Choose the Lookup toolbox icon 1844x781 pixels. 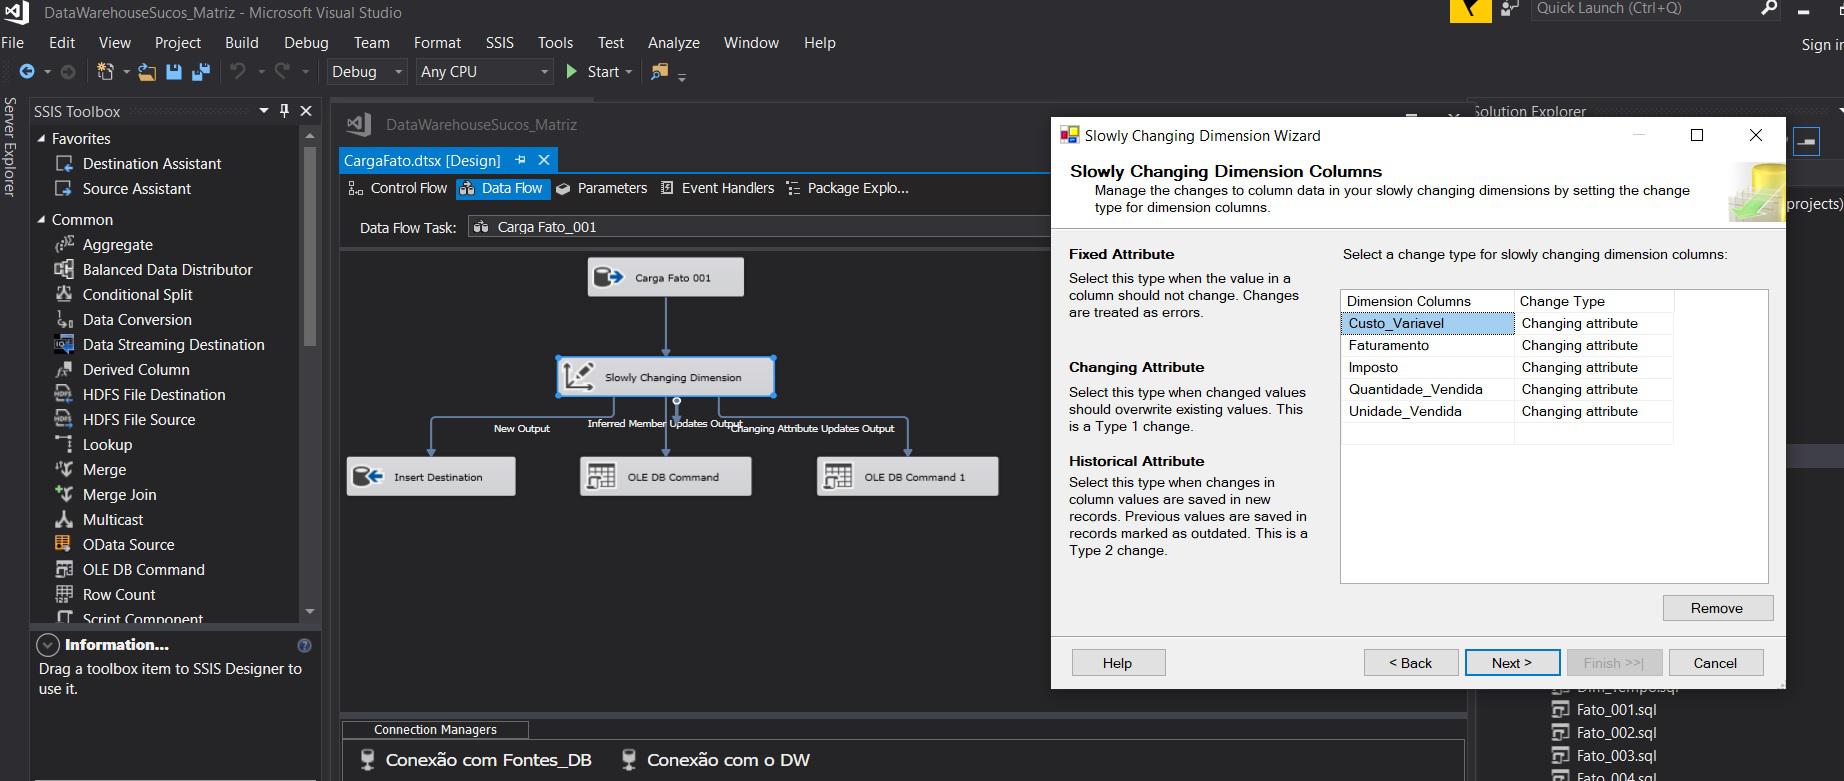click(x=64, y=444)
